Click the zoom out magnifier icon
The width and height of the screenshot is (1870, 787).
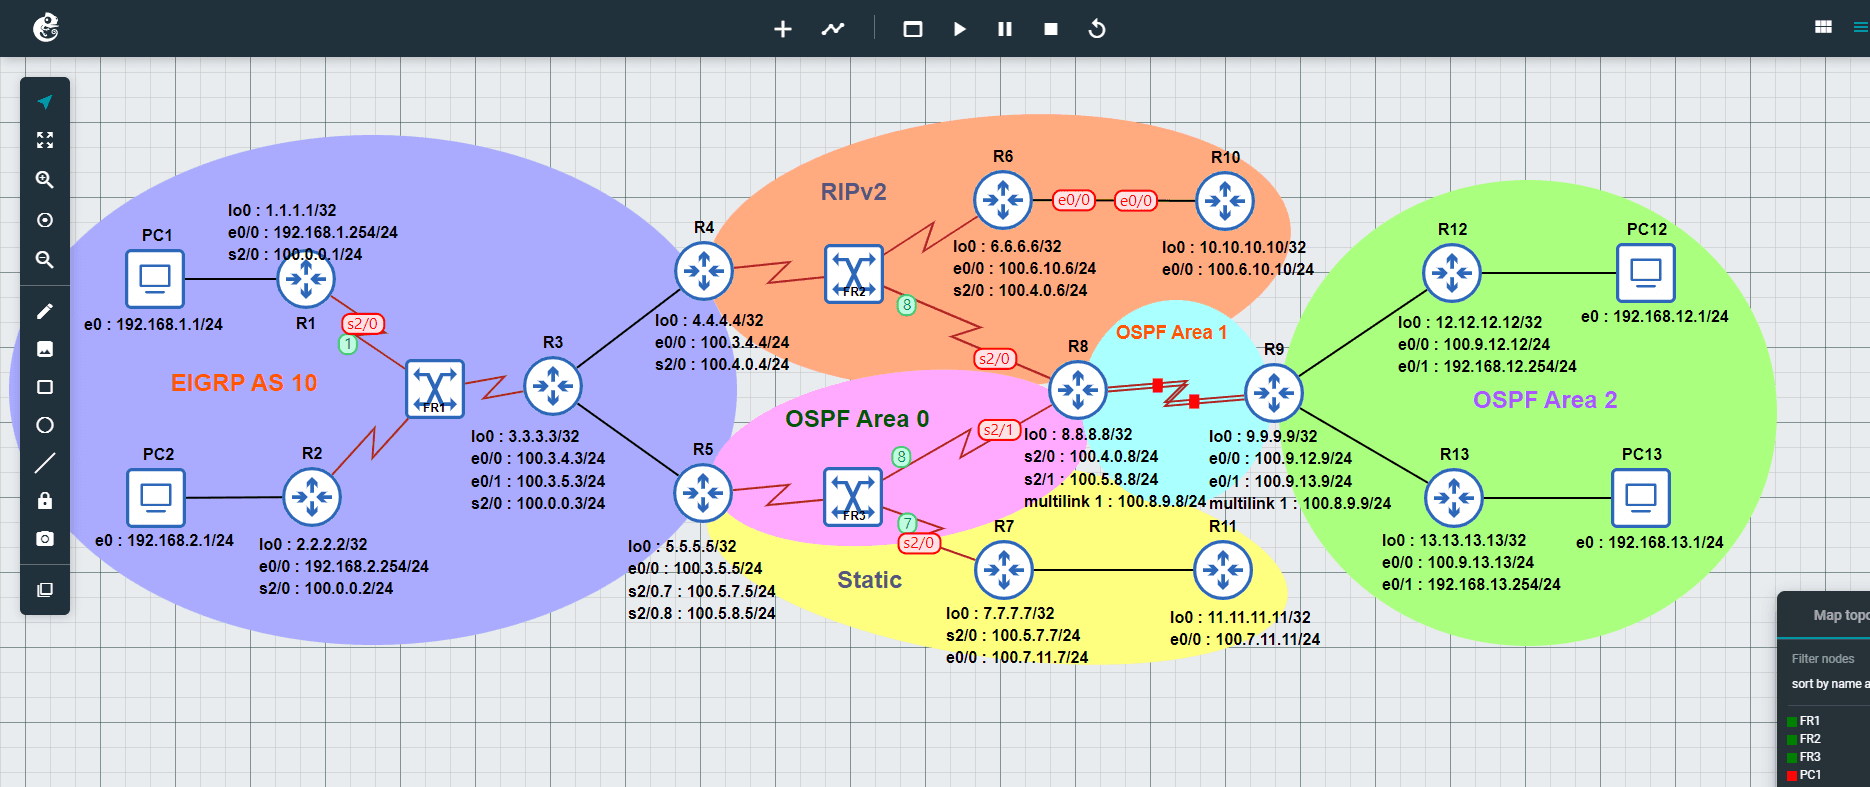click(x=45, y=260)
